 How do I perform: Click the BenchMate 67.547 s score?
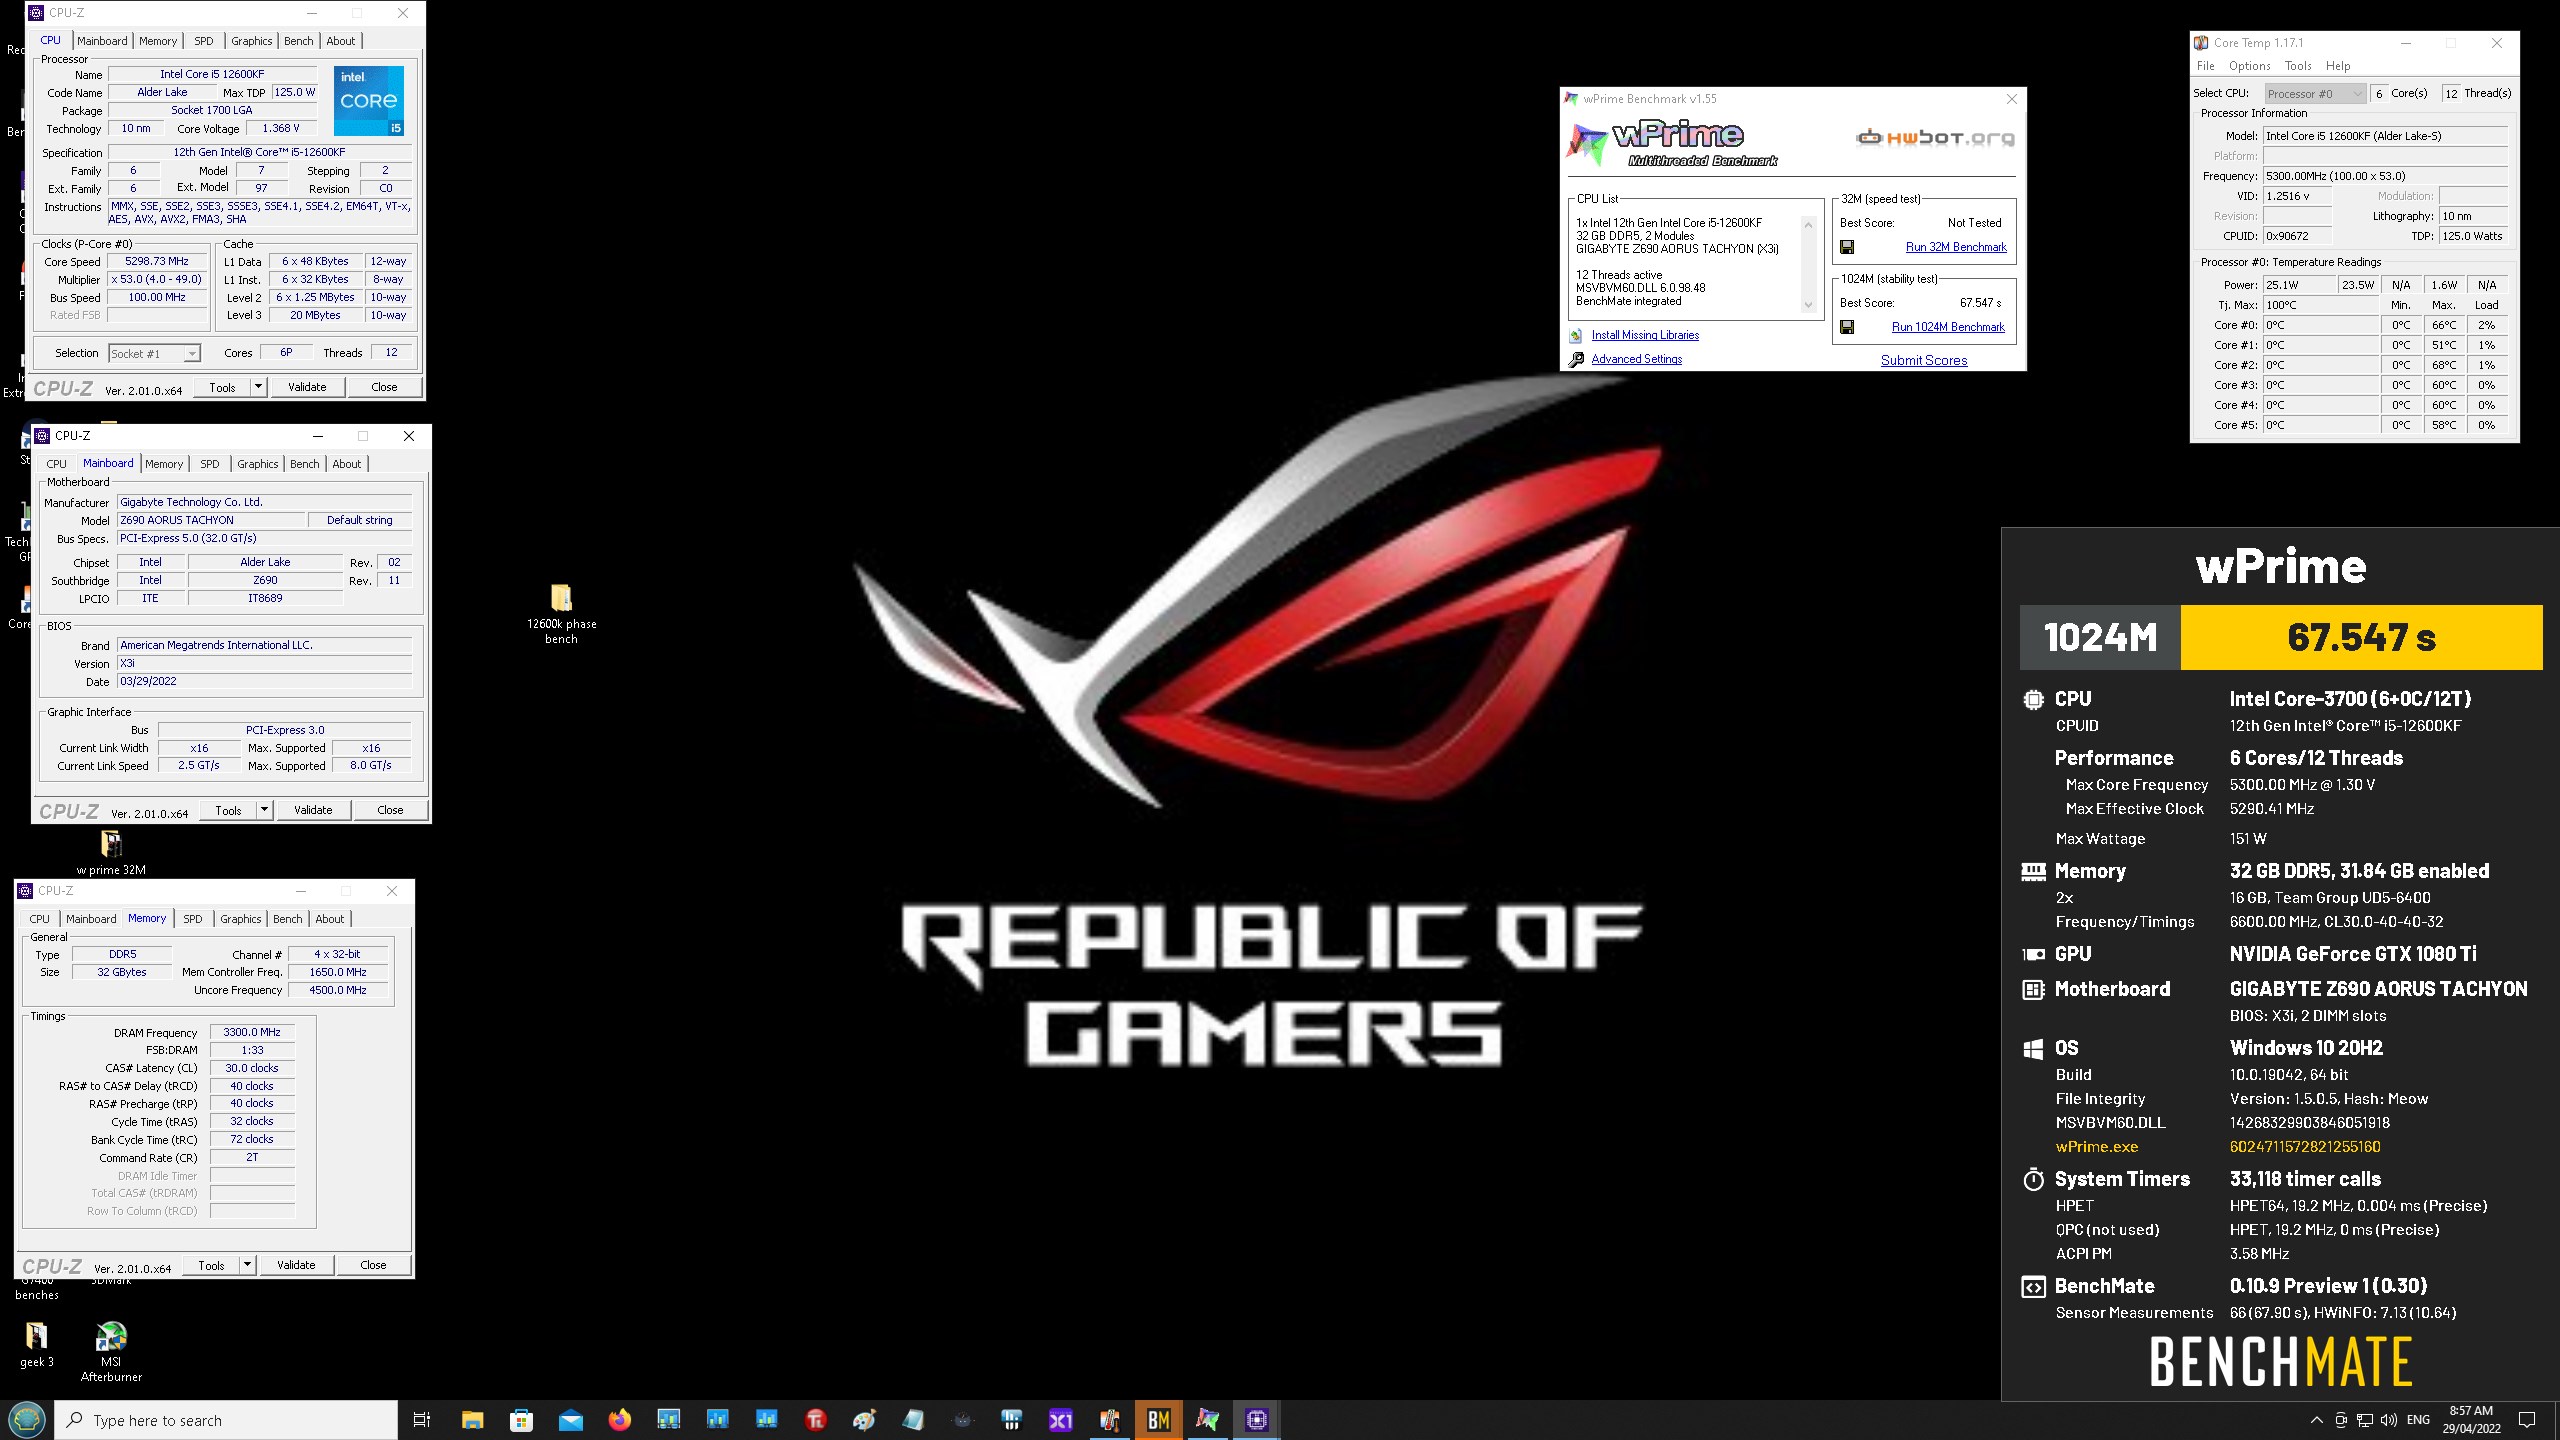(2361, 637)
